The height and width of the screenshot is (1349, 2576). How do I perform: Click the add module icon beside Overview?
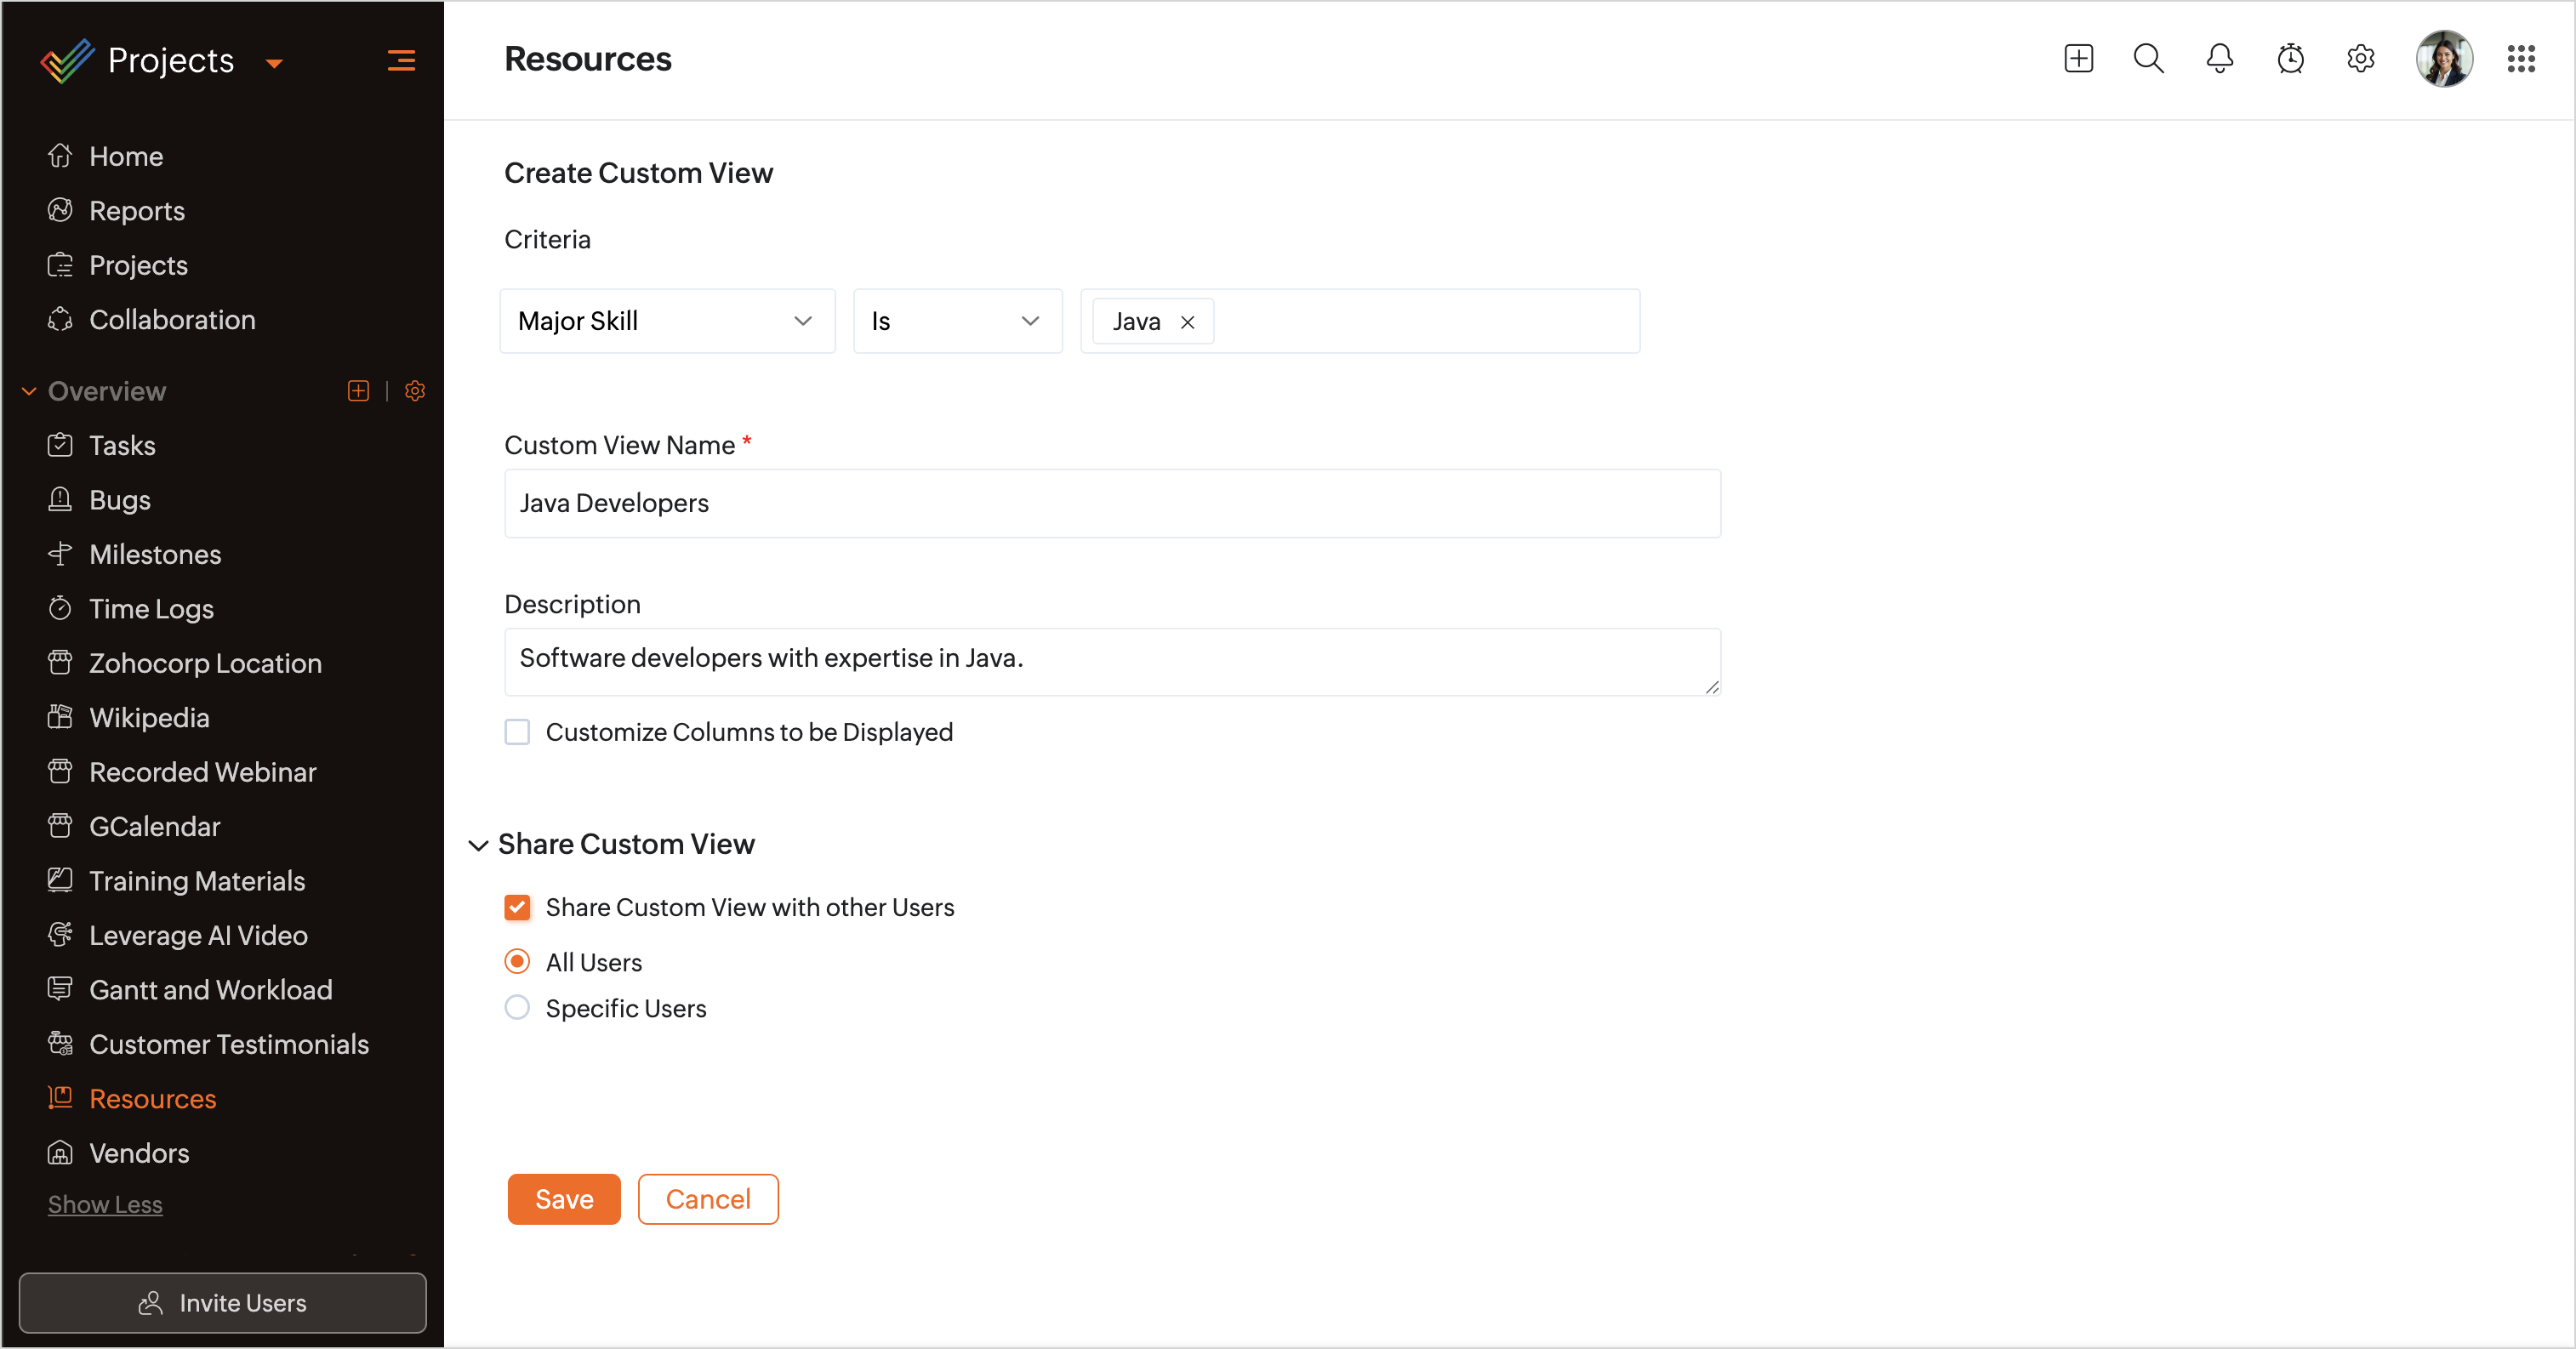click(358, 391)
